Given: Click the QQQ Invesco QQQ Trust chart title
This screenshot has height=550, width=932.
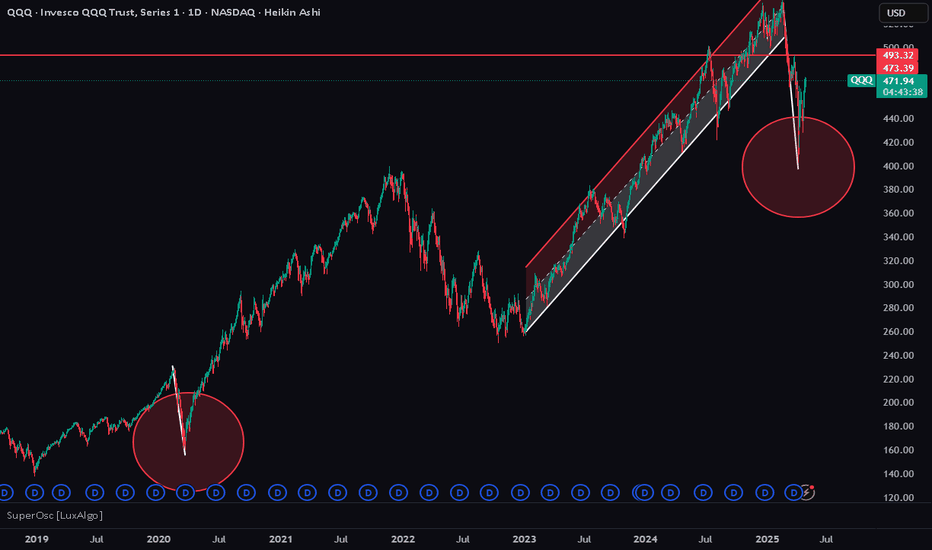Looking at the screenshot, I should coord(163,12).
